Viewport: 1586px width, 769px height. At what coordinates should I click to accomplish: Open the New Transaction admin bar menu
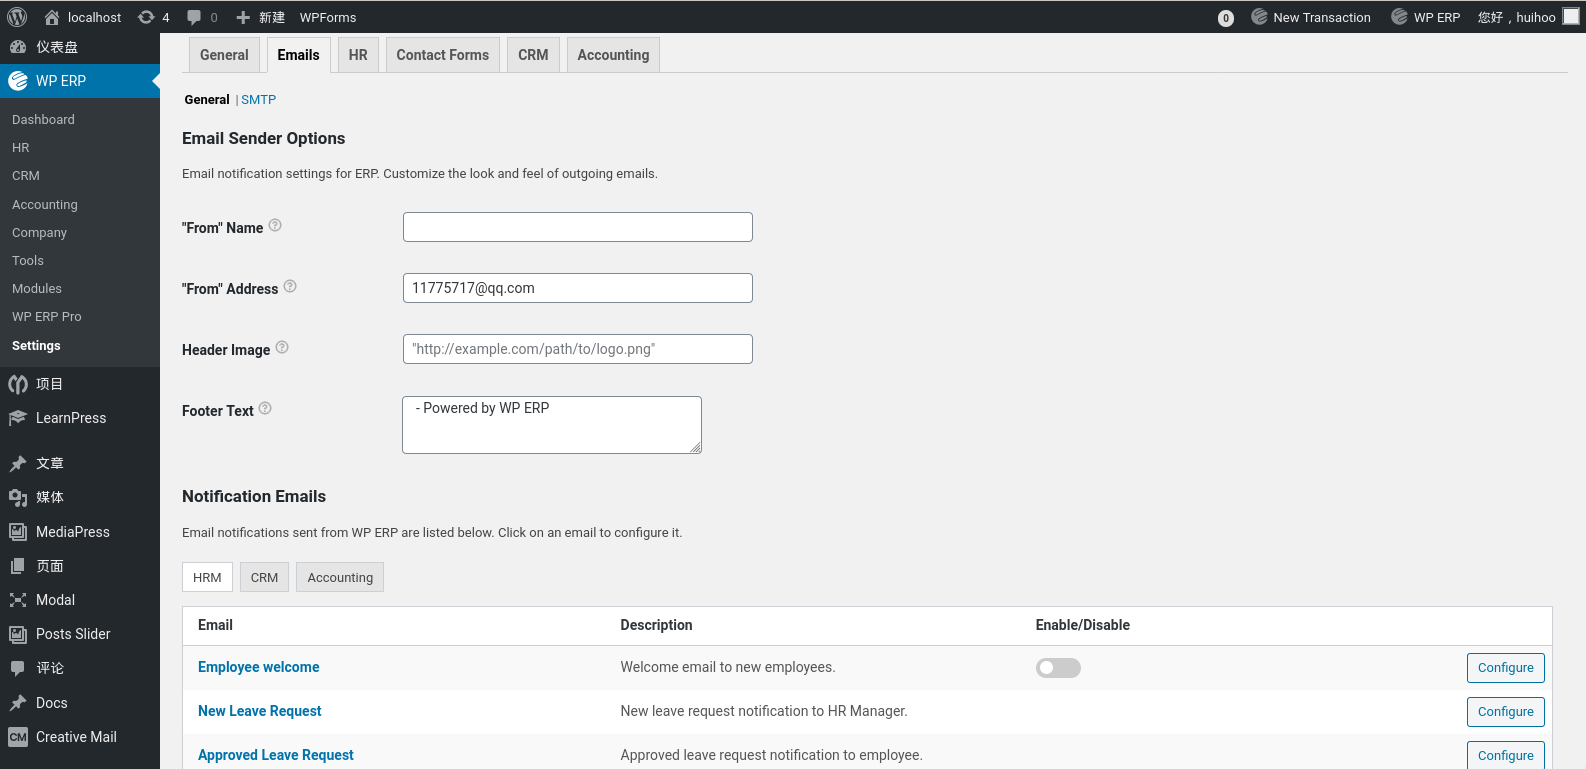[x=1311, y=17]
